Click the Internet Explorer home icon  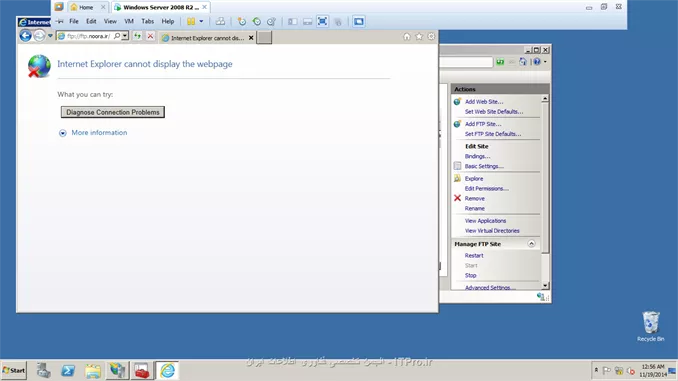[x=407, y=37]
